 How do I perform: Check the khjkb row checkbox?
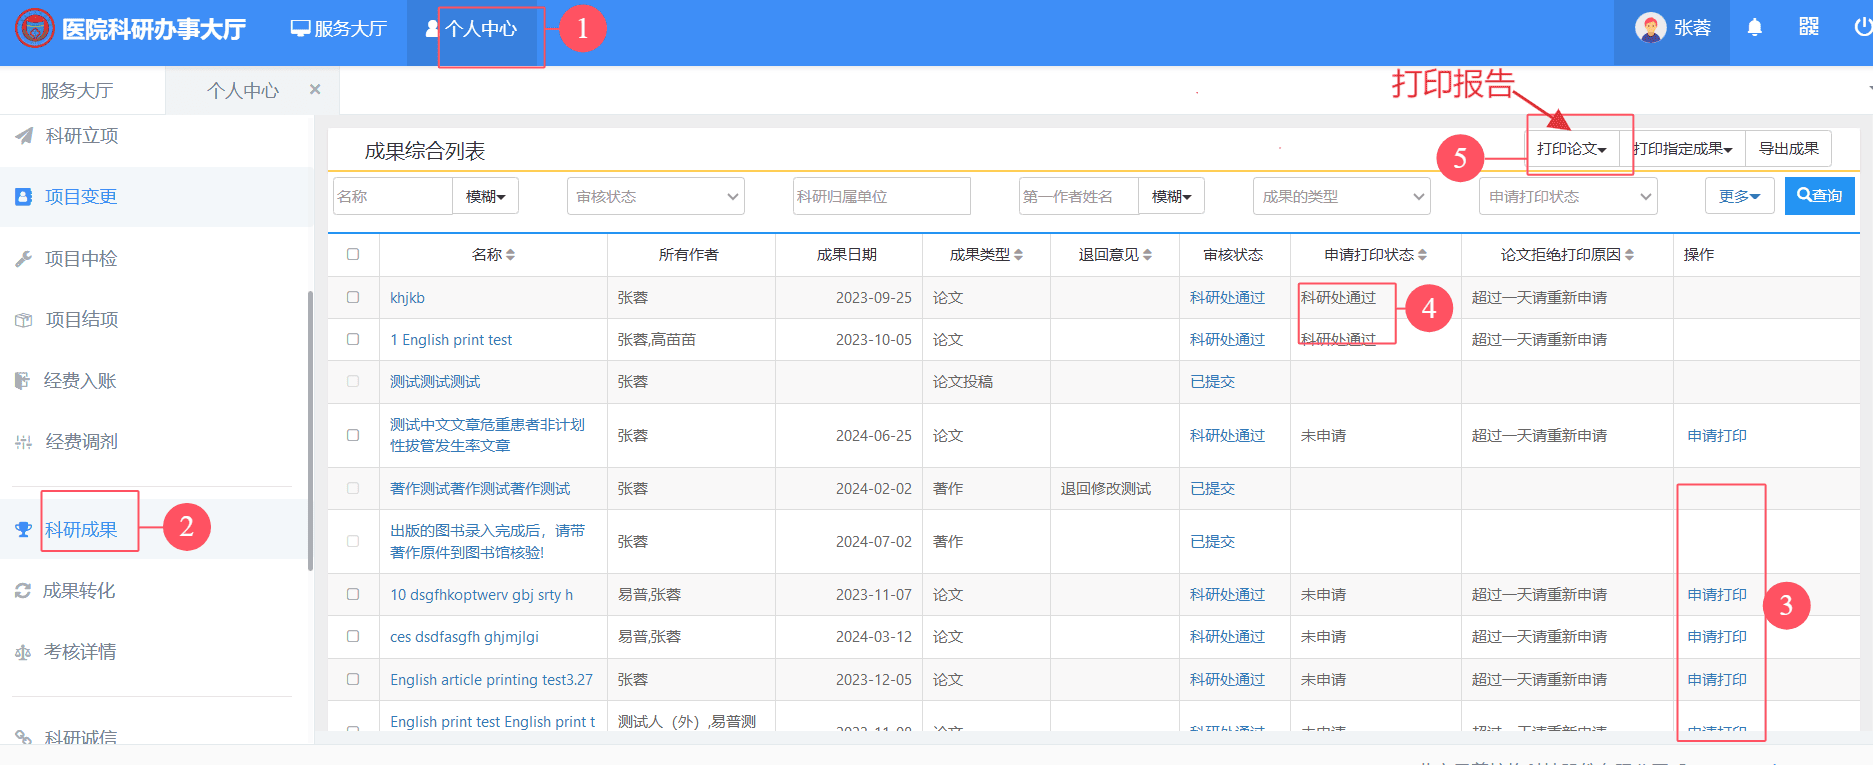click(x=353, y=297)
